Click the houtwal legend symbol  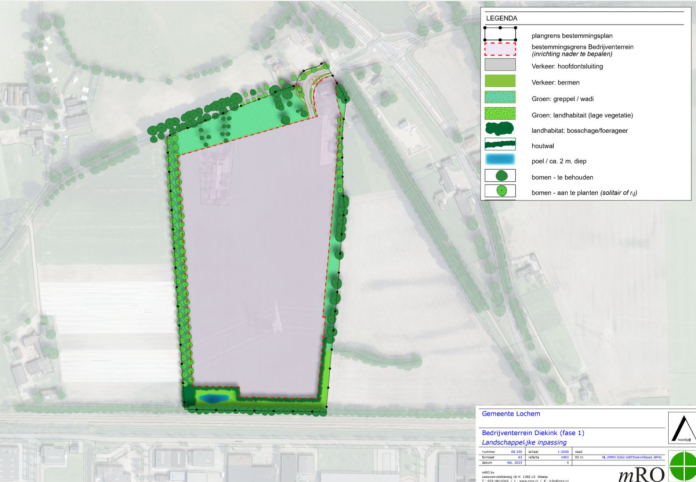500,144
